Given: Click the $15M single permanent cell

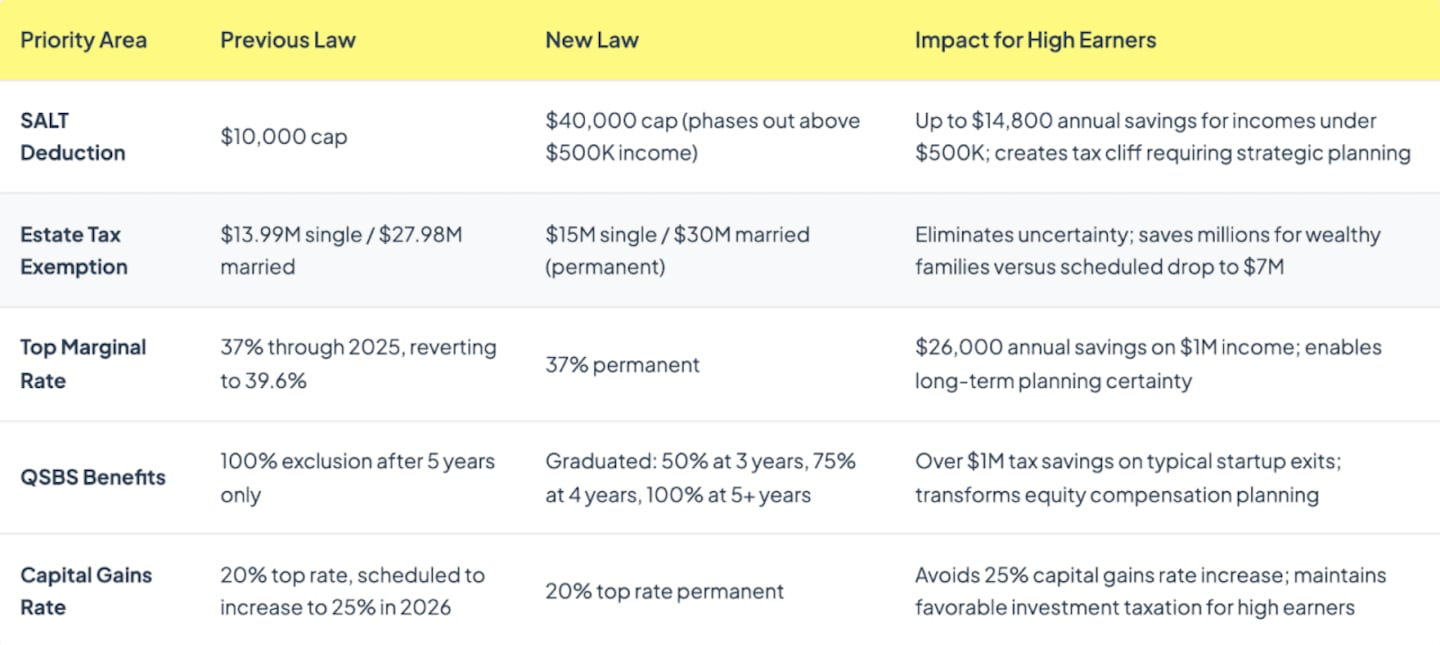Looking at the screenshot, I should point(677,251).
